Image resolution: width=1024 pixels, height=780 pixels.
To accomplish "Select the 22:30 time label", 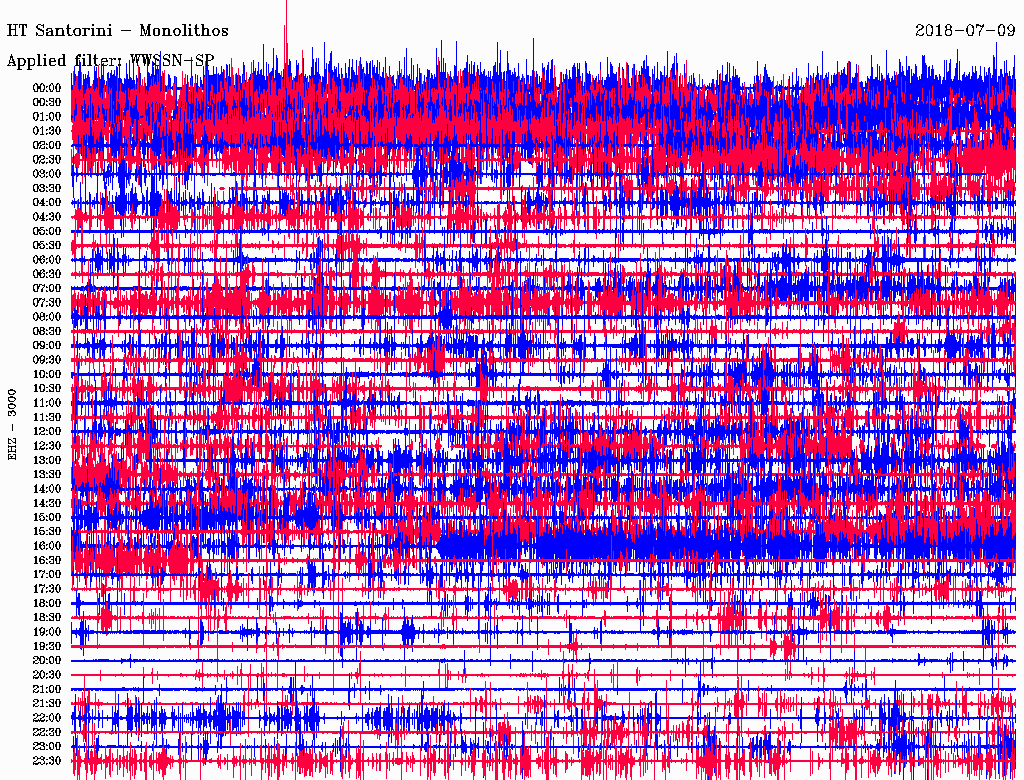I will (47, 732).
